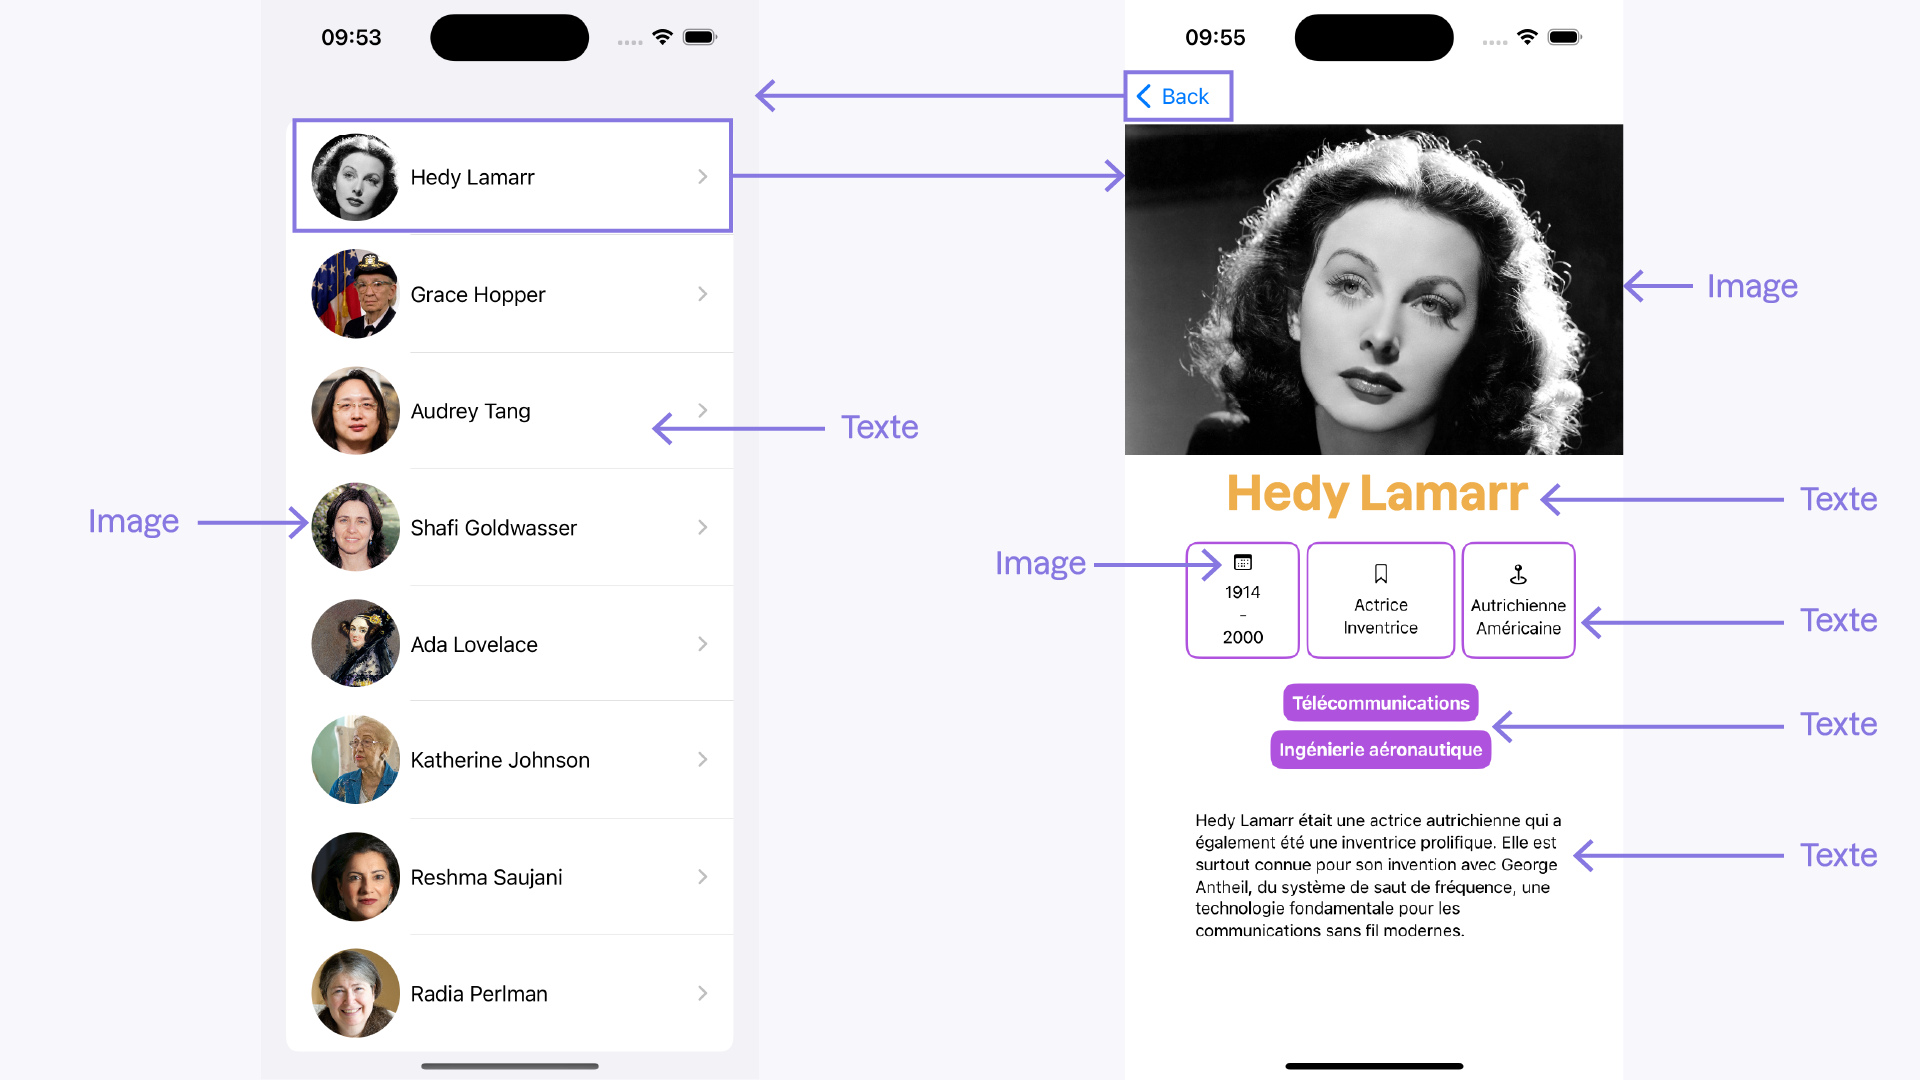Tap Ada Lovelace profile picture in list

[355, 644]
